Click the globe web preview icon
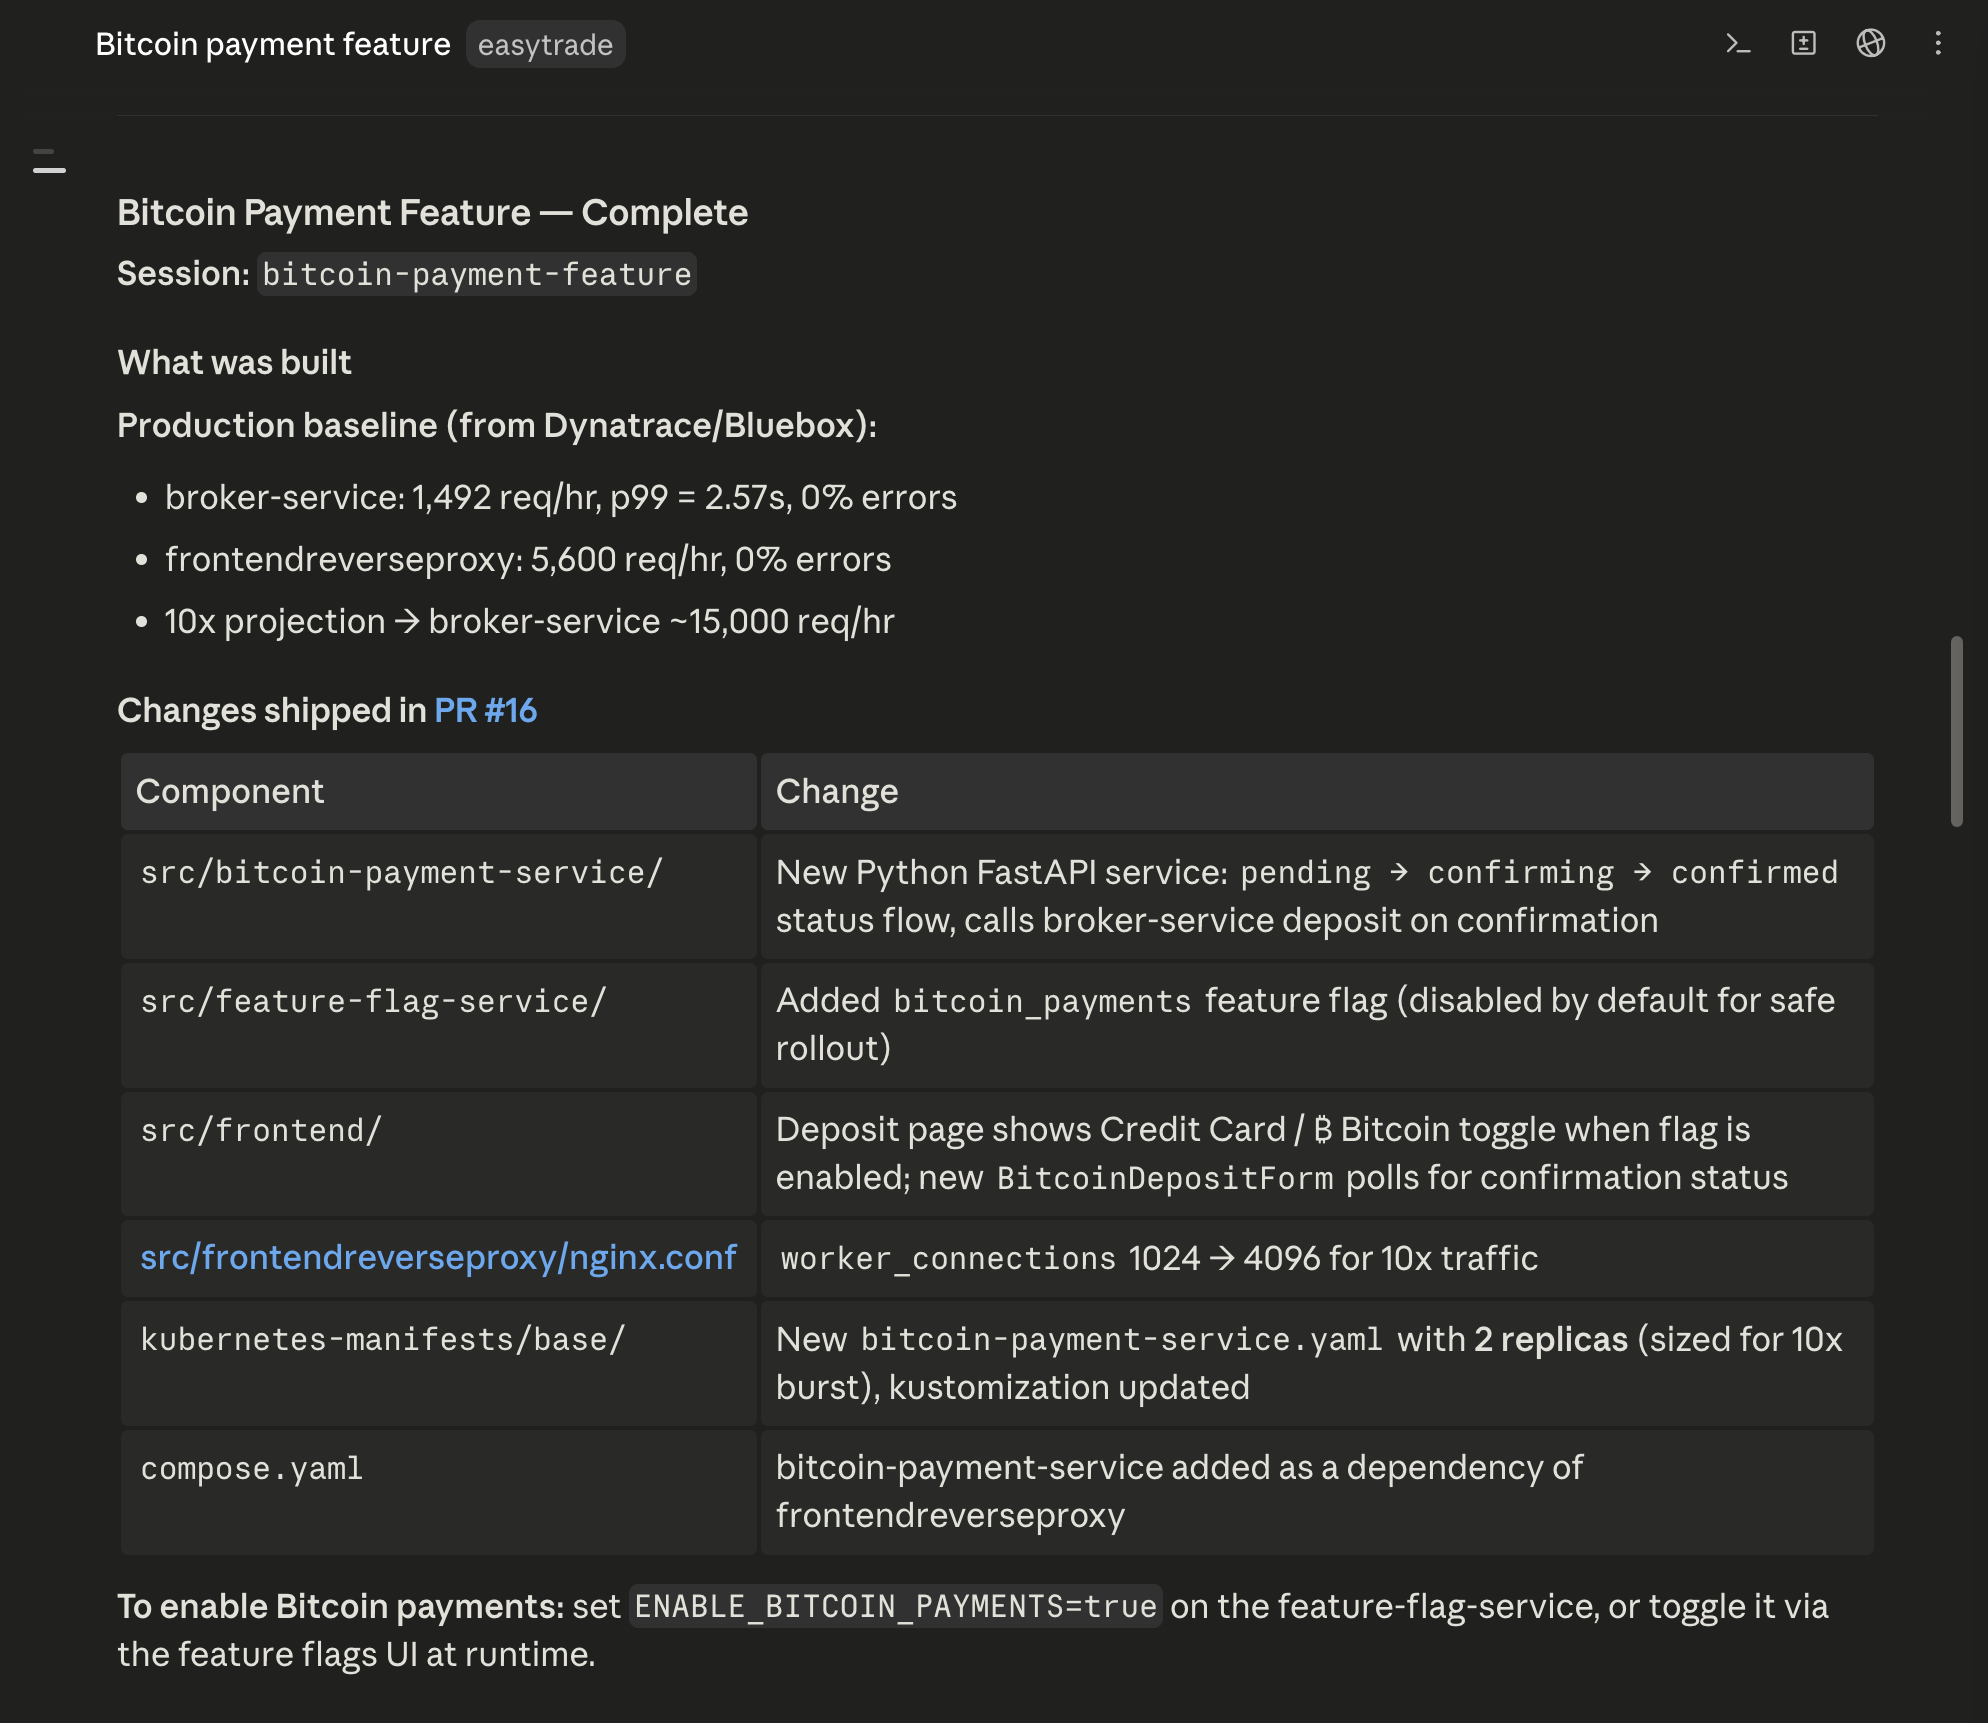1988x1723 pixels. pyautogui.click(x=1870, y=44)
